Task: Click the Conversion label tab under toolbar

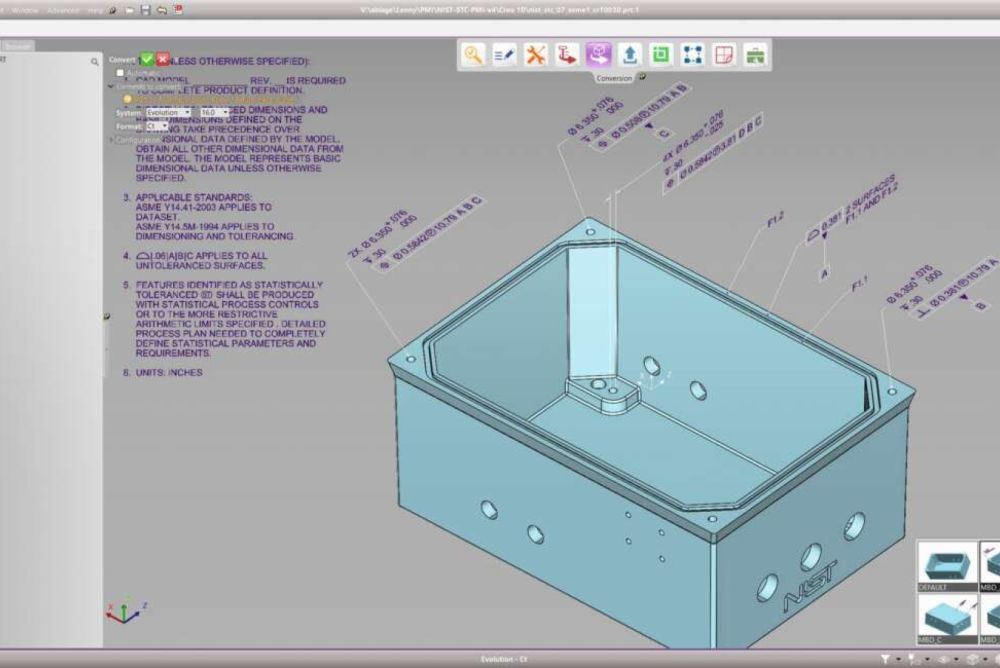Action: pyautogui.click(x=614, y=78)
